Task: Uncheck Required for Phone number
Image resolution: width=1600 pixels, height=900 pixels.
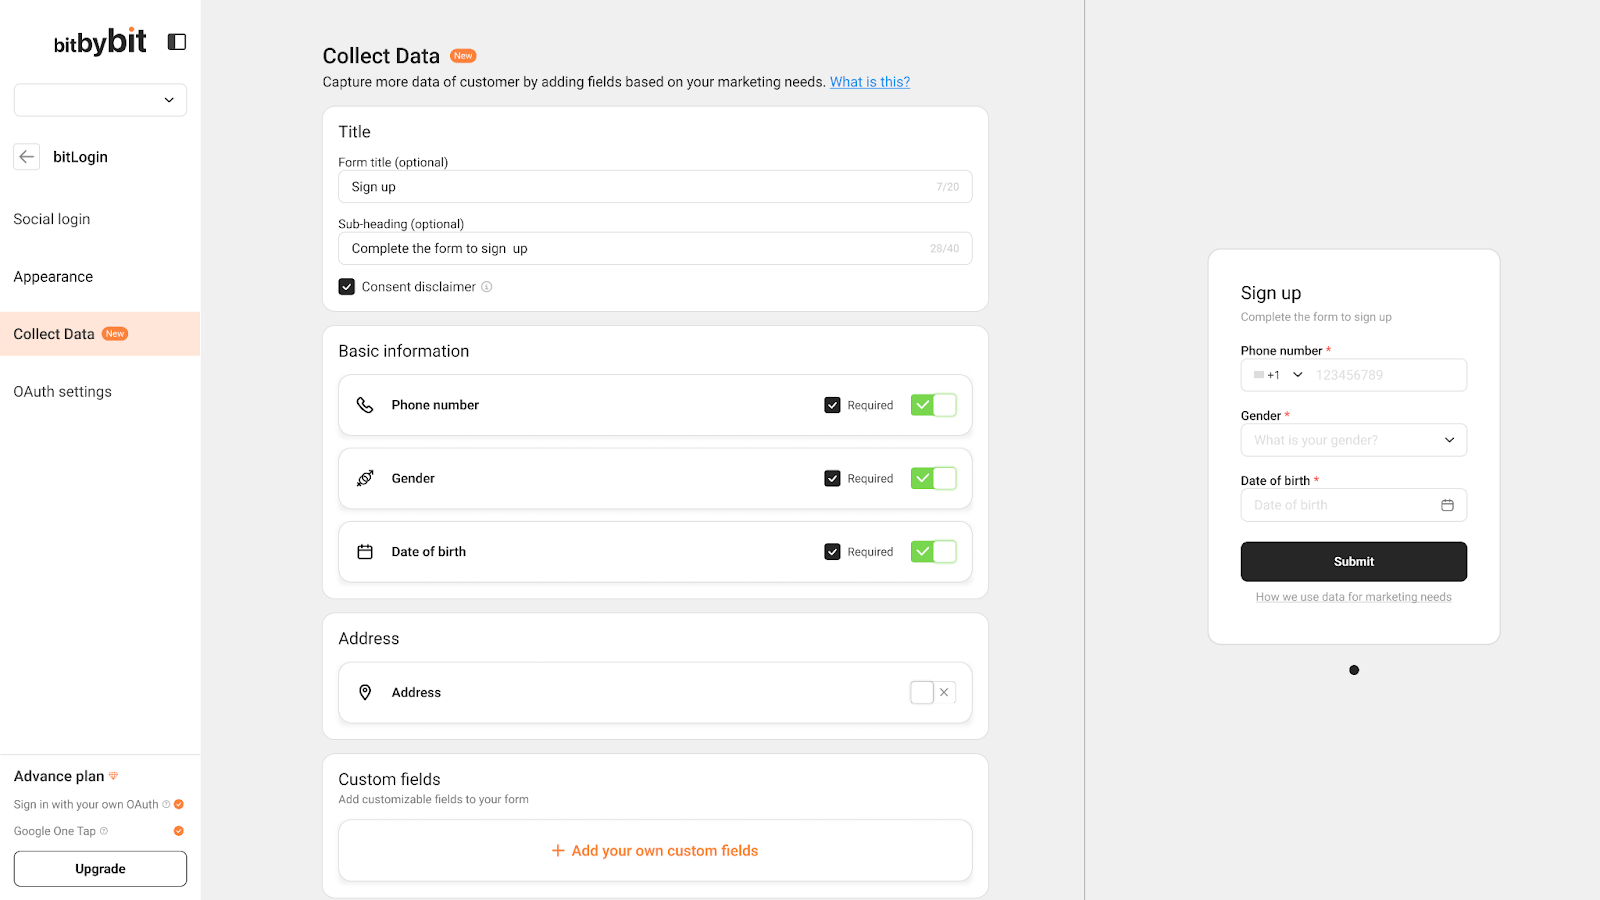Action: (832, 405)
